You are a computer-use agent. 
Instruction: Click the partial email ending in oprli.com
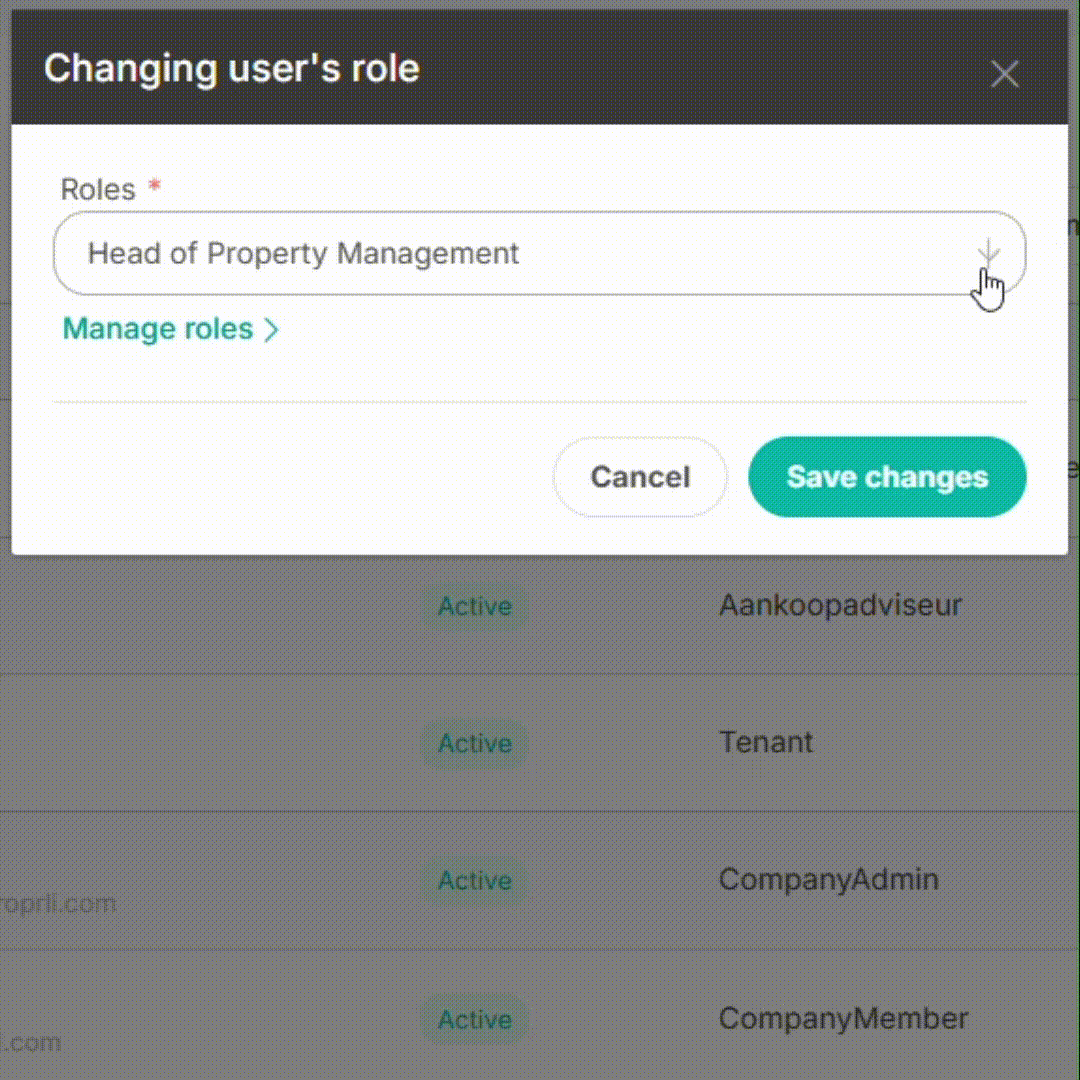58,904
